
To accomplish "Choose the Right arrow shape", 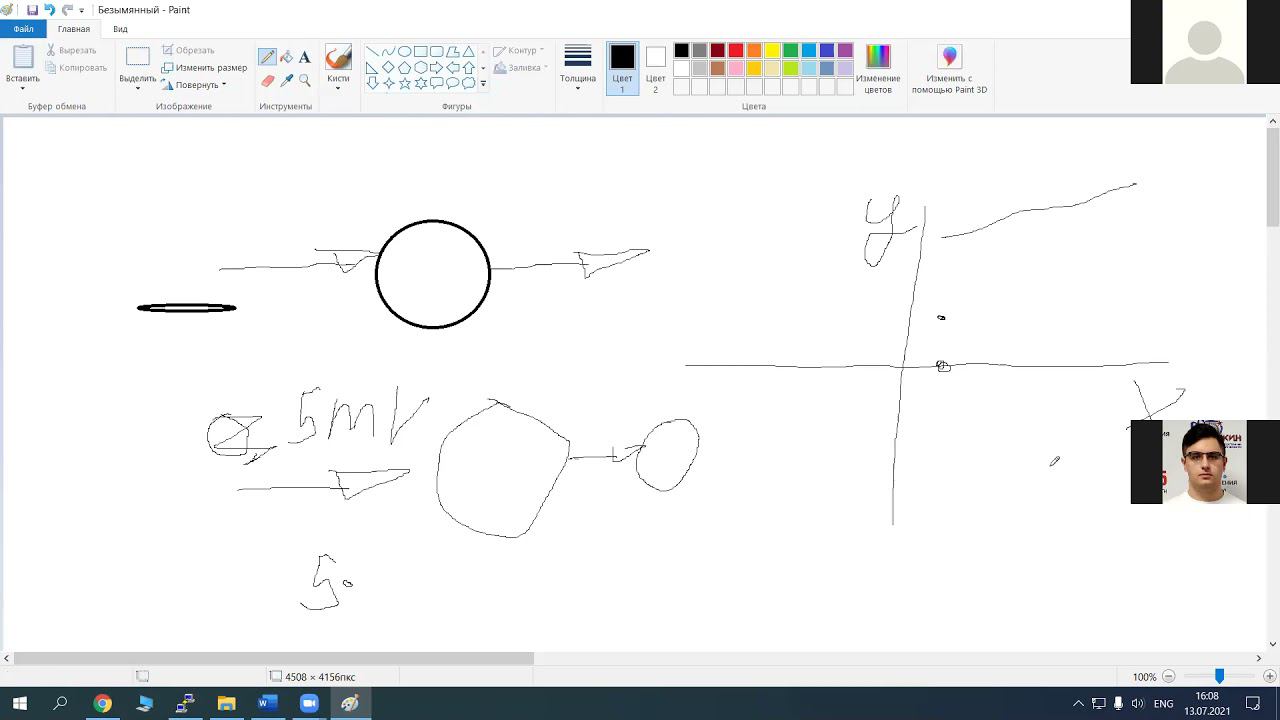I will [436, 68].
